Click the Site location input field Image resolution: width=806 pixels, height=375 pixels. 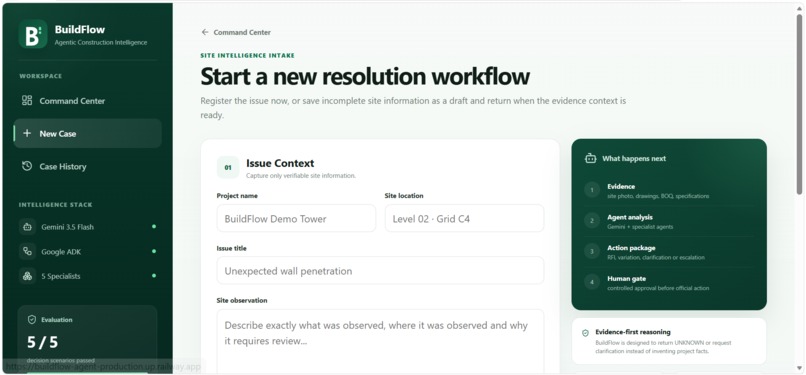(x=464, y=218)
